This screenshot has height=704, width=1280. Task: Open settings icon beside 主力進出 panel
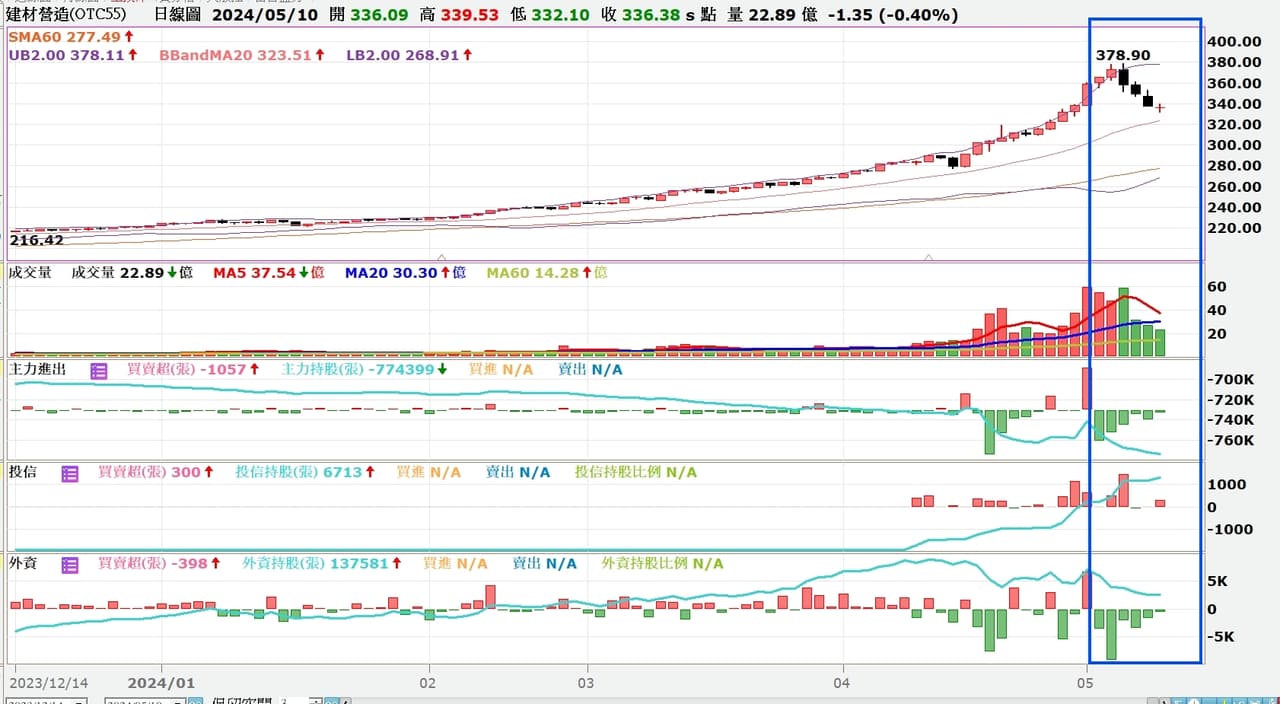click(99, 370)
